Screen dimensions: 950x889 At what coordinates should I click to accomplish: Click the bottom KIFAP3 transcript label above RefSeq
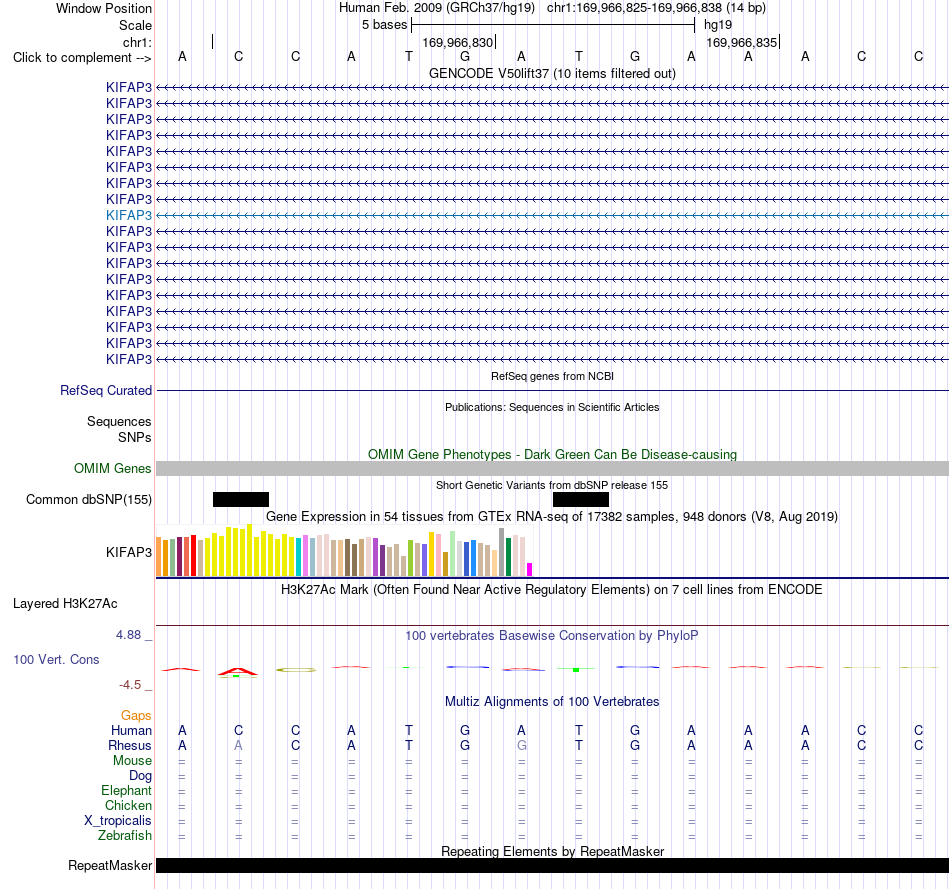(x=128, y=359)
